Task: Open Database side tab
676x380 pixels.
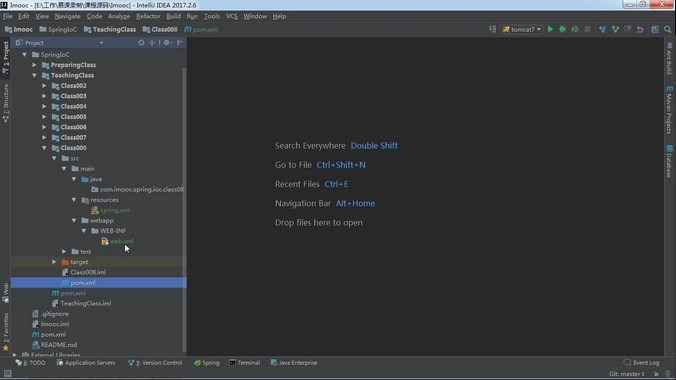Action: tap(669, 161)
